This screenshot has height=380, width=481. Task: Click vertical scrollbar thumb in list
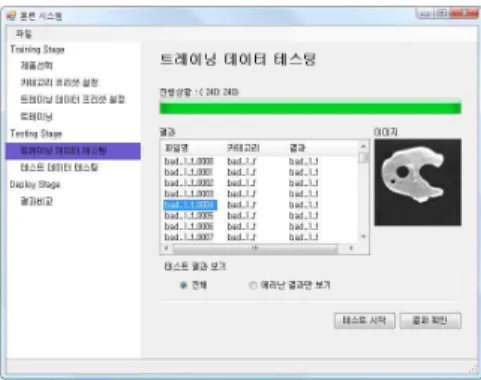pyautogui.click(x=364, y=157)
